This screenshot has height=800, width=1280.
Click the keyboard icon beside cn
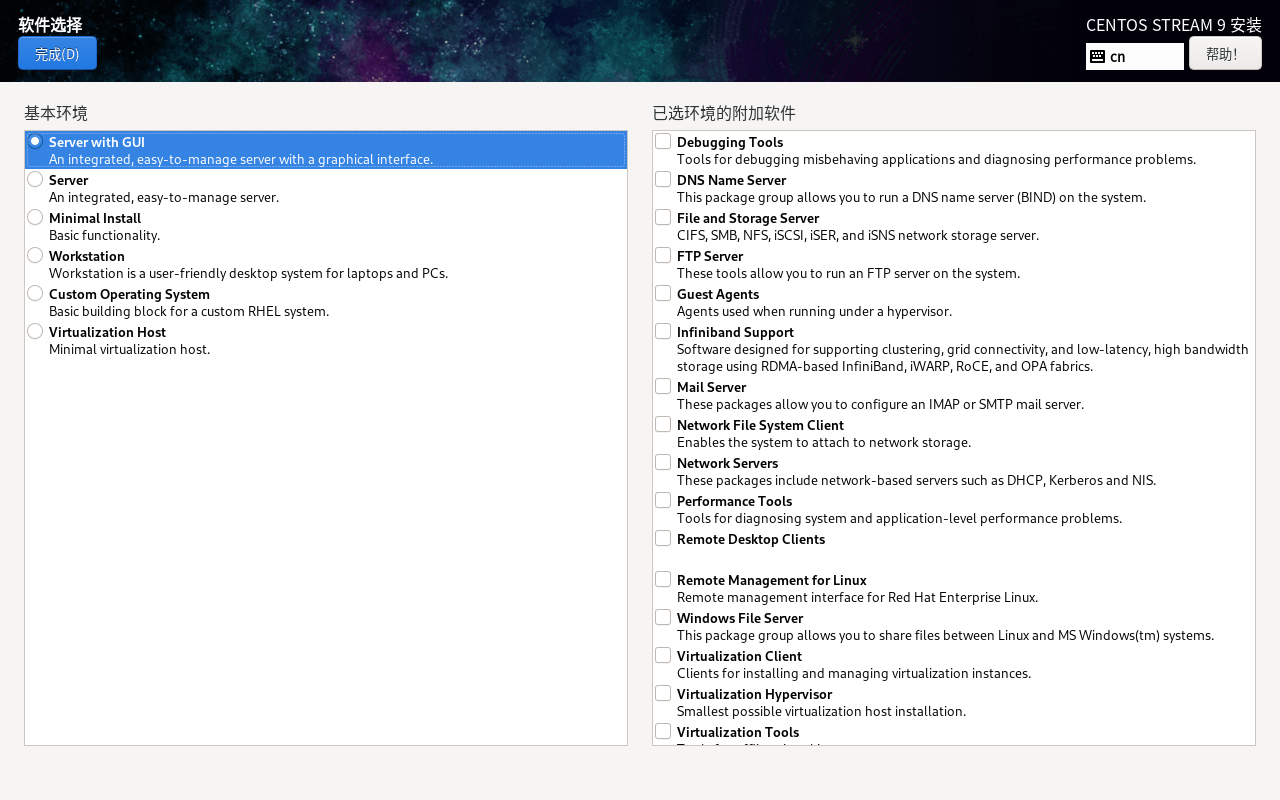pyautogui.click(x=1097, y=56)
